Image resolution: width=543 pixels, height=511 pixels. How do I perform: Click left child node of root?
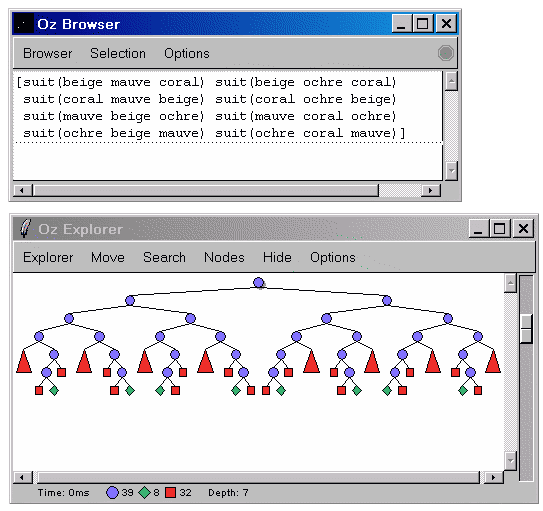[130, 300]
